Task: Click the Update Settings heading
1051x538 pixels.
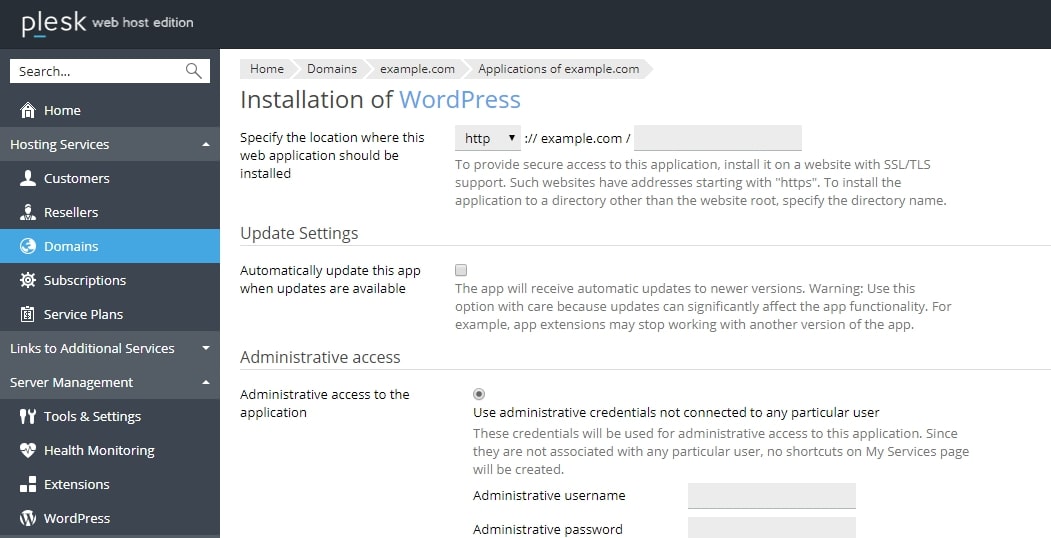Action: [299, 233]
